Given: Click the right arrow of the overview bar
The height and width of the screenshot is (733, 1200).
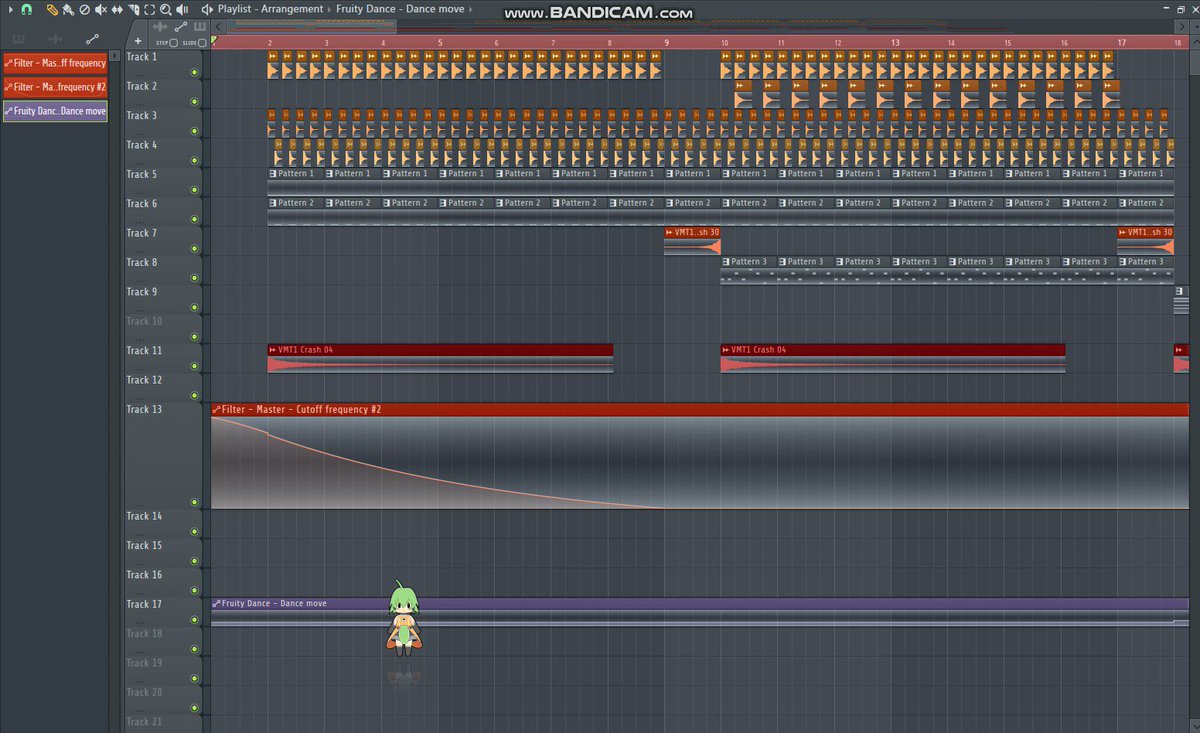Looking at the screenshot, I should [x=1182, y=27].
